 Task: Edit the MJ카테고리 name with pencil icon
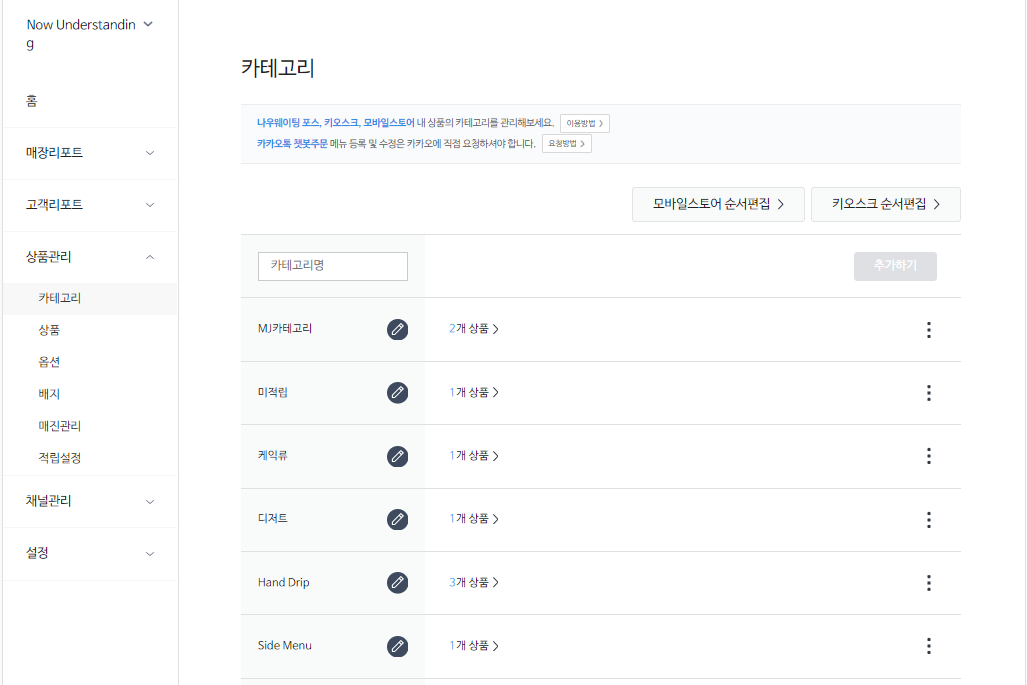tap(397, 329)
